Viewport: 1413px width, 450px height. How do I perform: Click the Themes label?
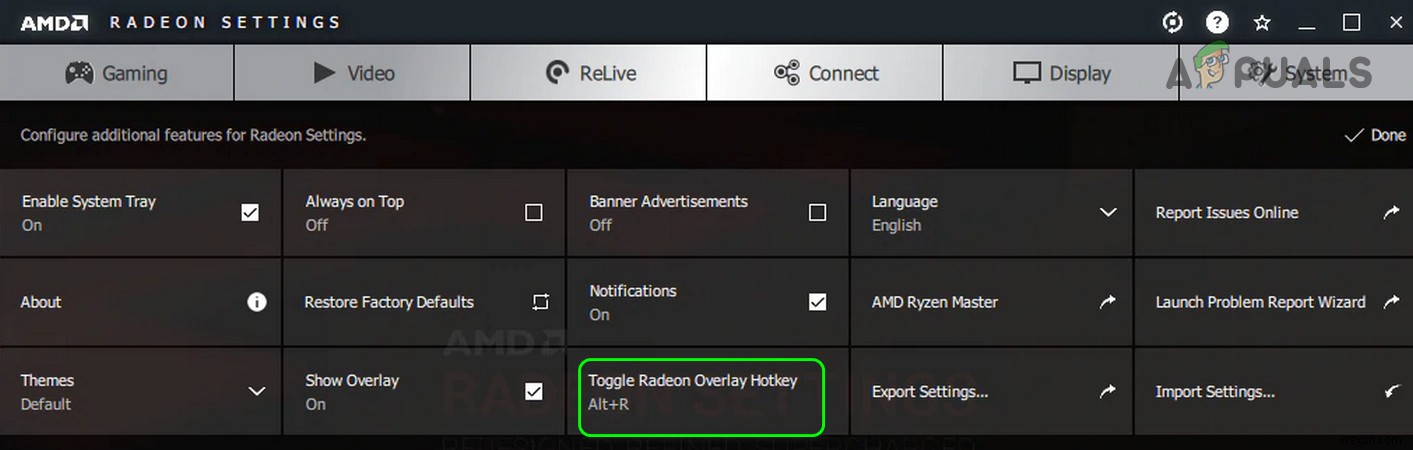click(x=48, y=381)
